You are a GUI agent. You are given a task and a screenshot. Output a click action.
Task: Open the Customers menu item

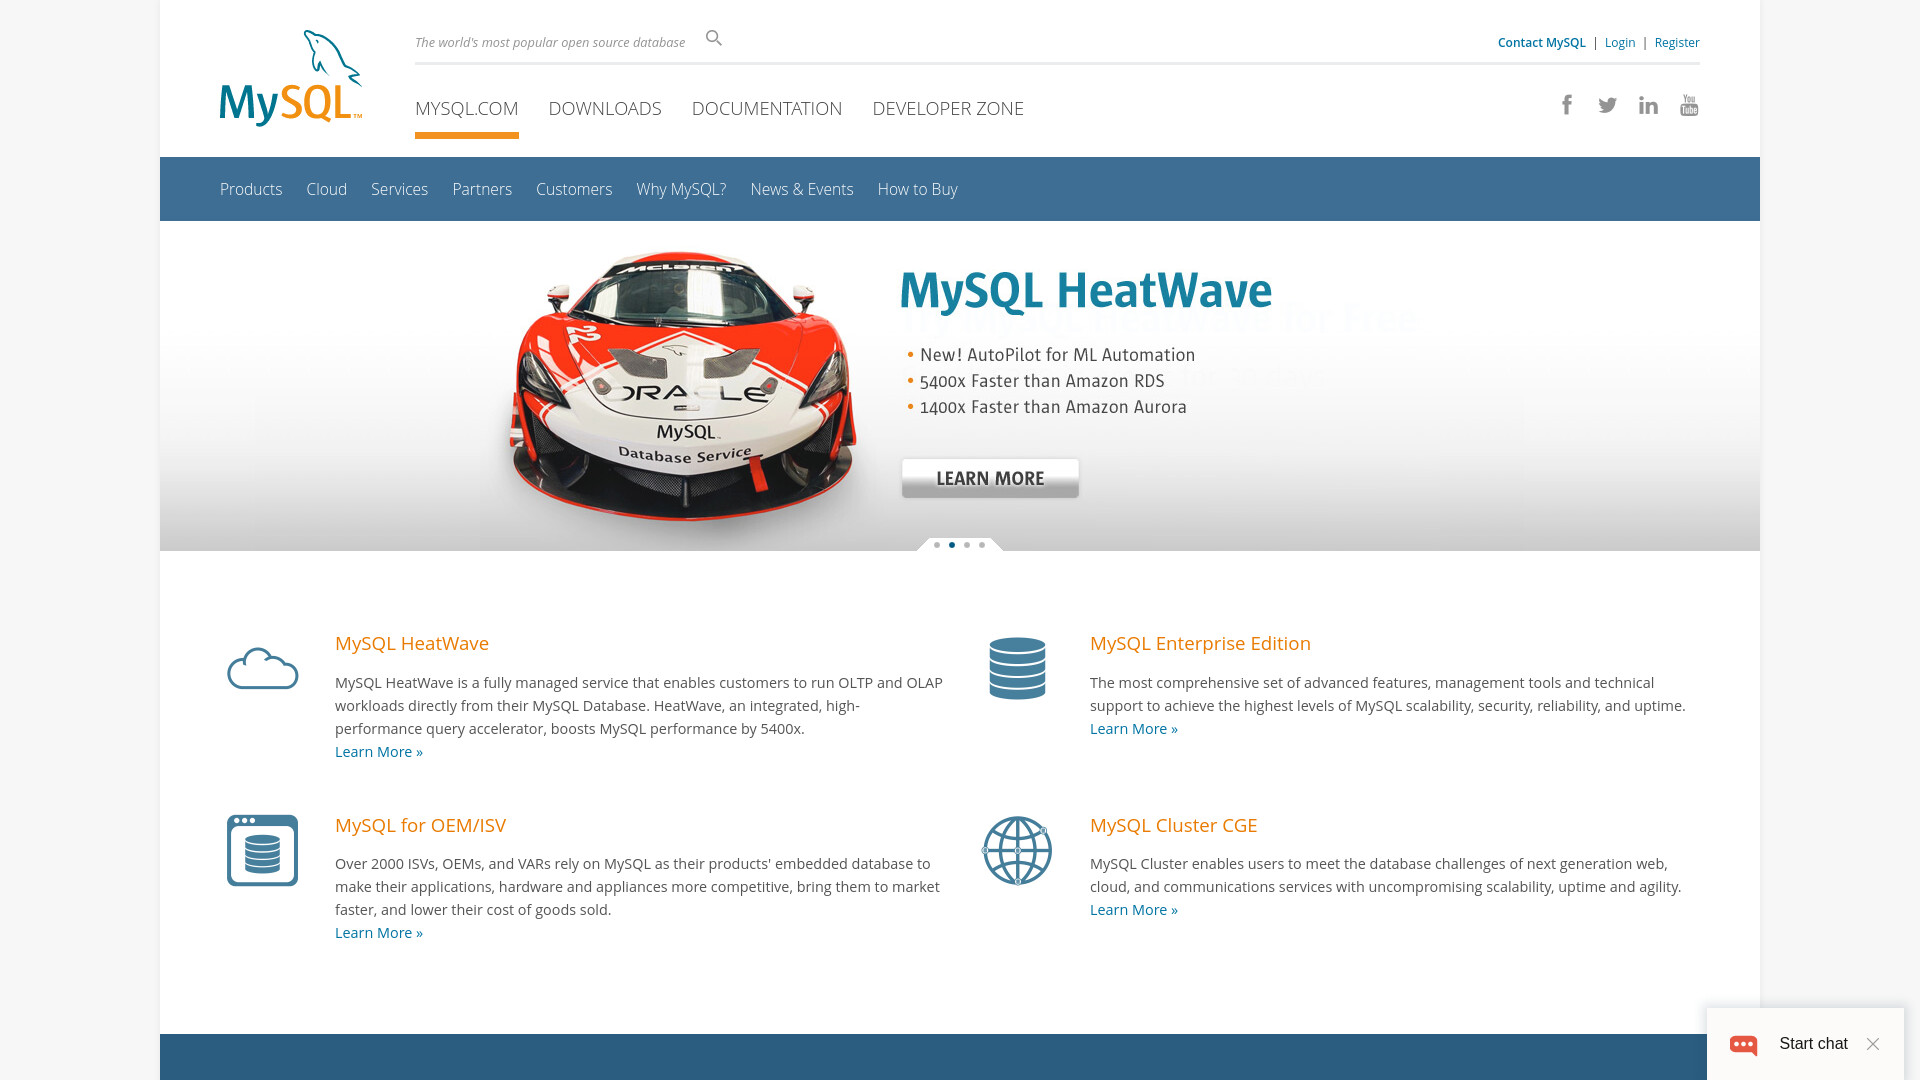pyautogui.click(x=574, y=189)
